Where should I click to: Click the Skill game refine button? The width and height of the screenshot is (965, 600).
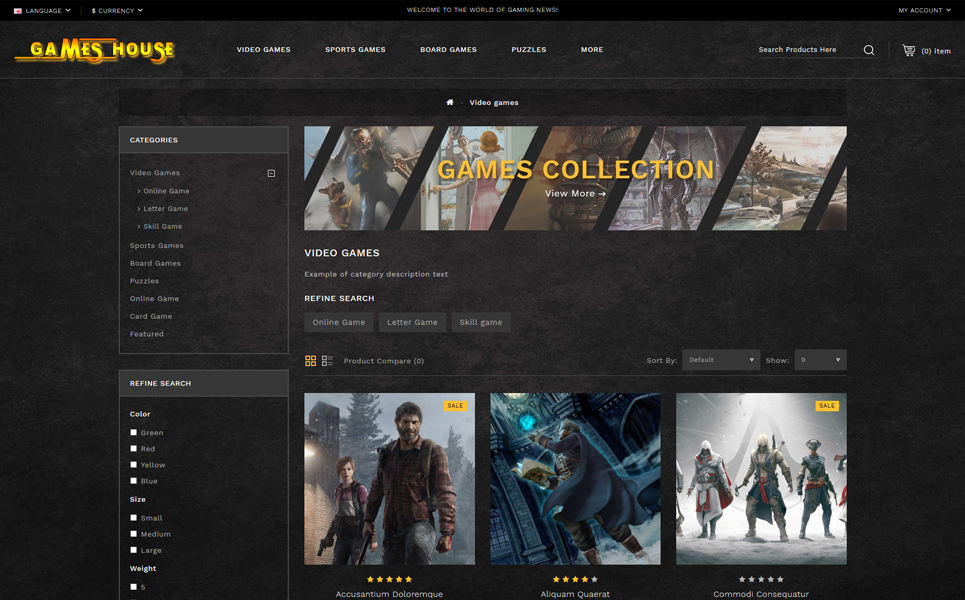[481, 322]
